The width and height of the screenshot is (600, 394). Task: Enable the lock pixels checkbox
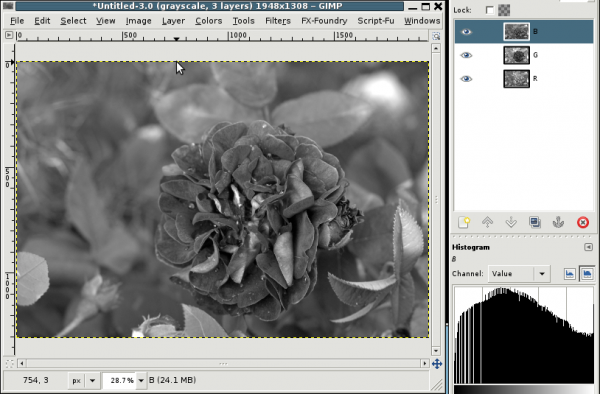click(490, 10)
